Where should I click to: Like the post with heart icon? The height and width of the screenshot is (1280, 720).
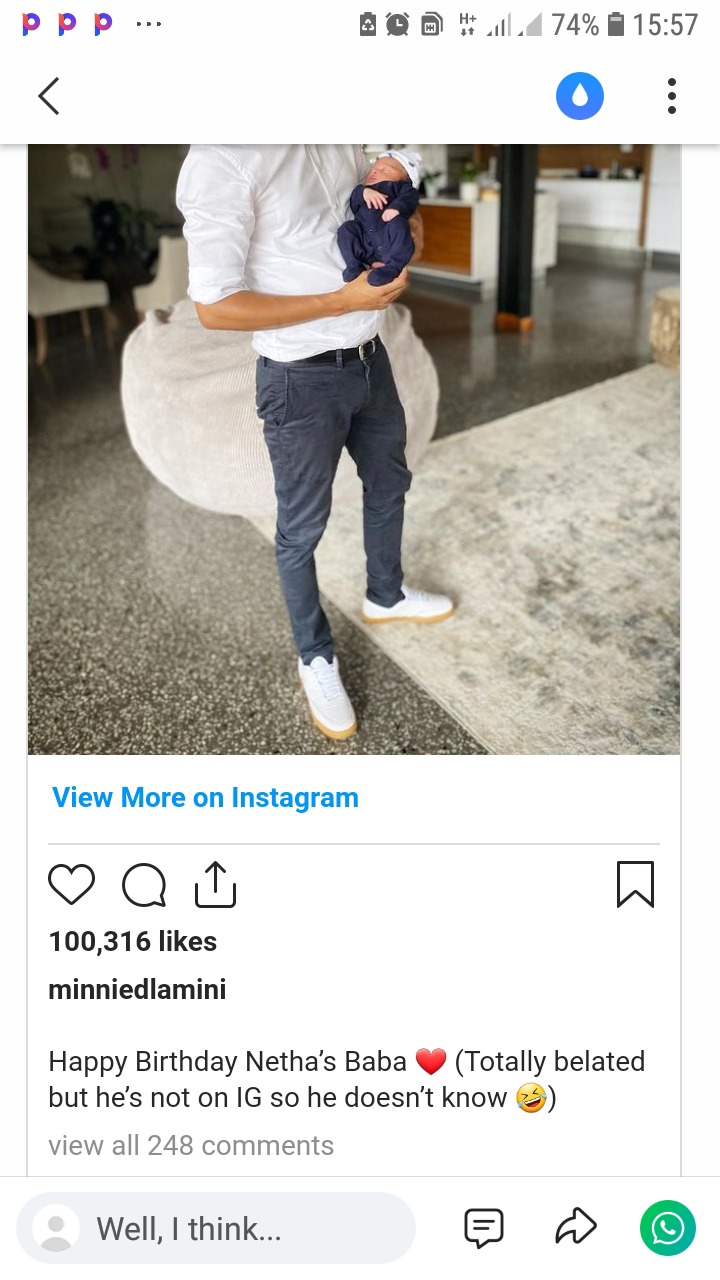pos(71,885)
